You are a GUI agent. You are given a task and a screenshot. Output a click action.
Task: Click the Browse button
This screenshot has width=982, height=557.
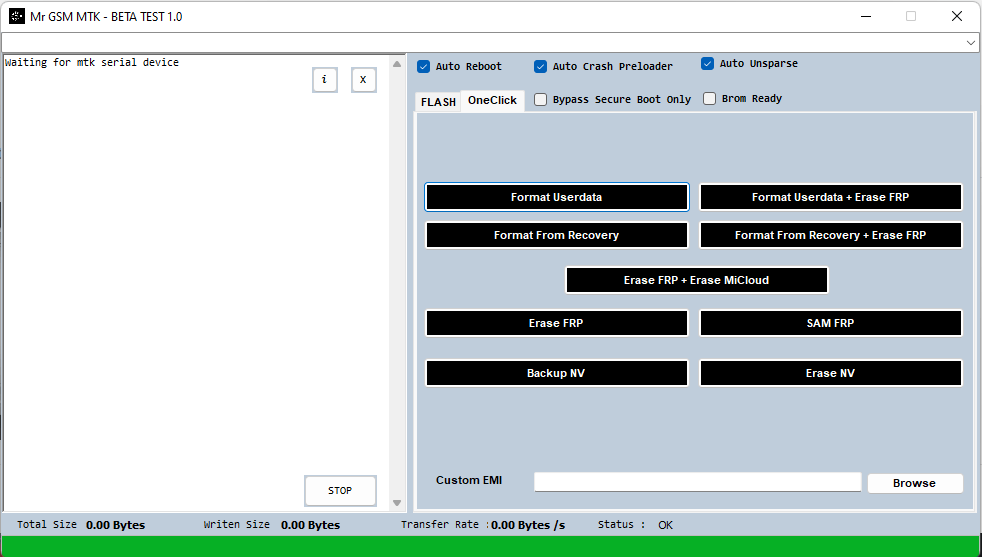click(914, 483)
